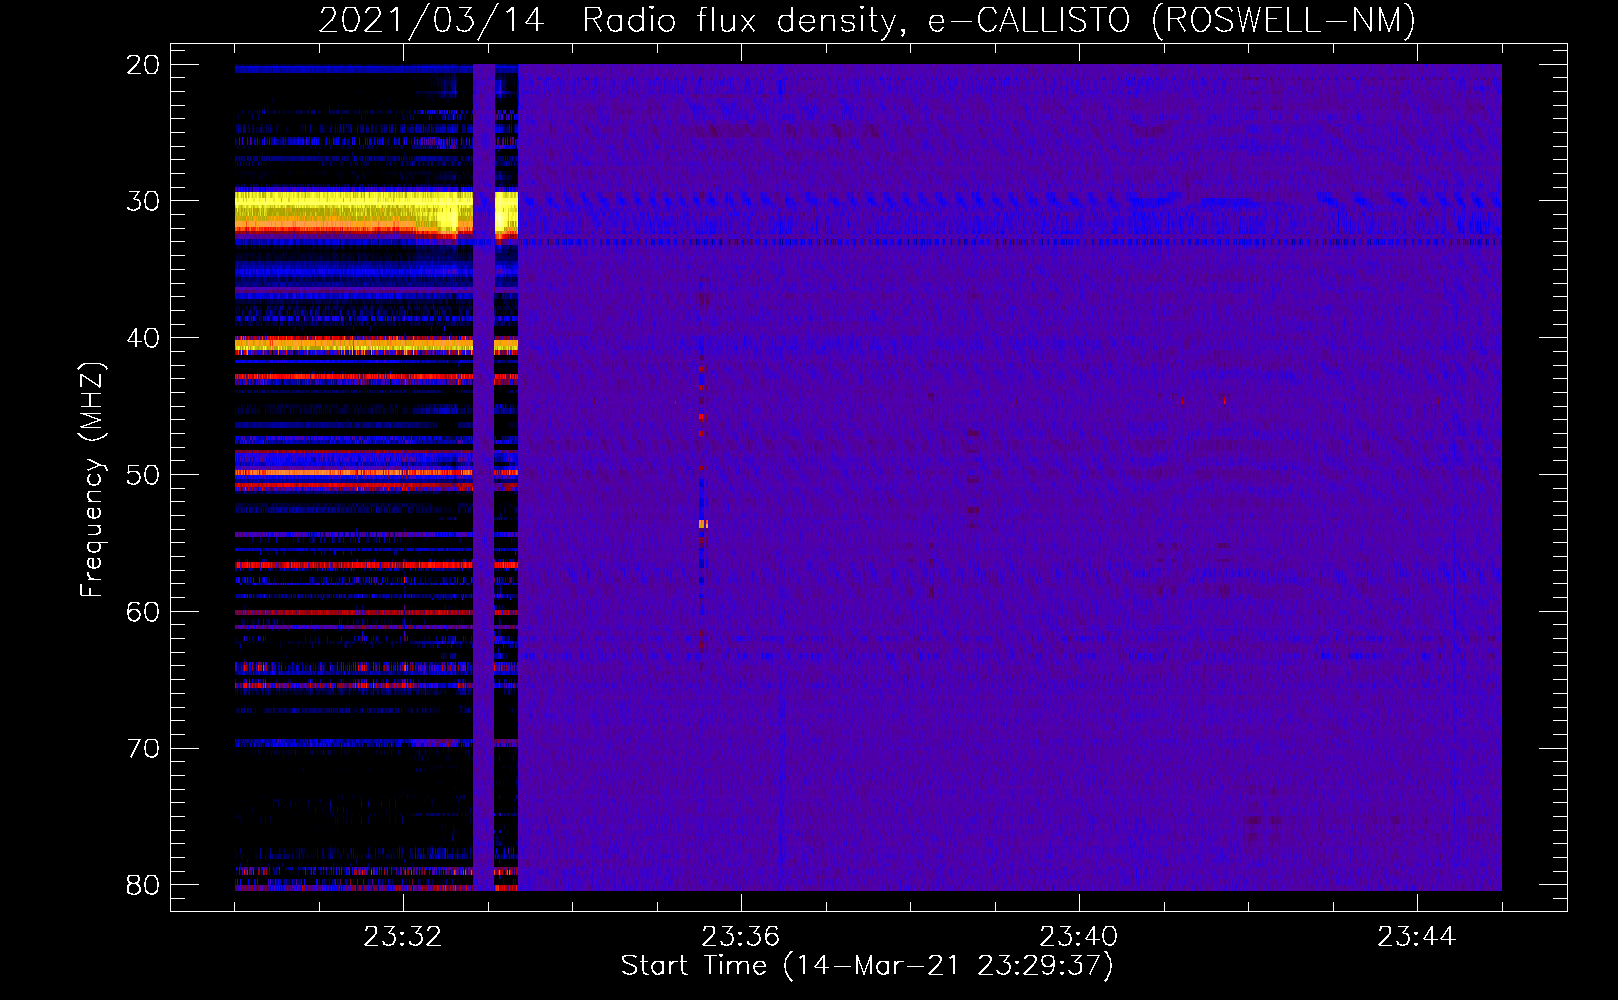The image size is (1618, 1000).
Task: Click the orange-red band at 50 MHz
Action: pos(354,472)
